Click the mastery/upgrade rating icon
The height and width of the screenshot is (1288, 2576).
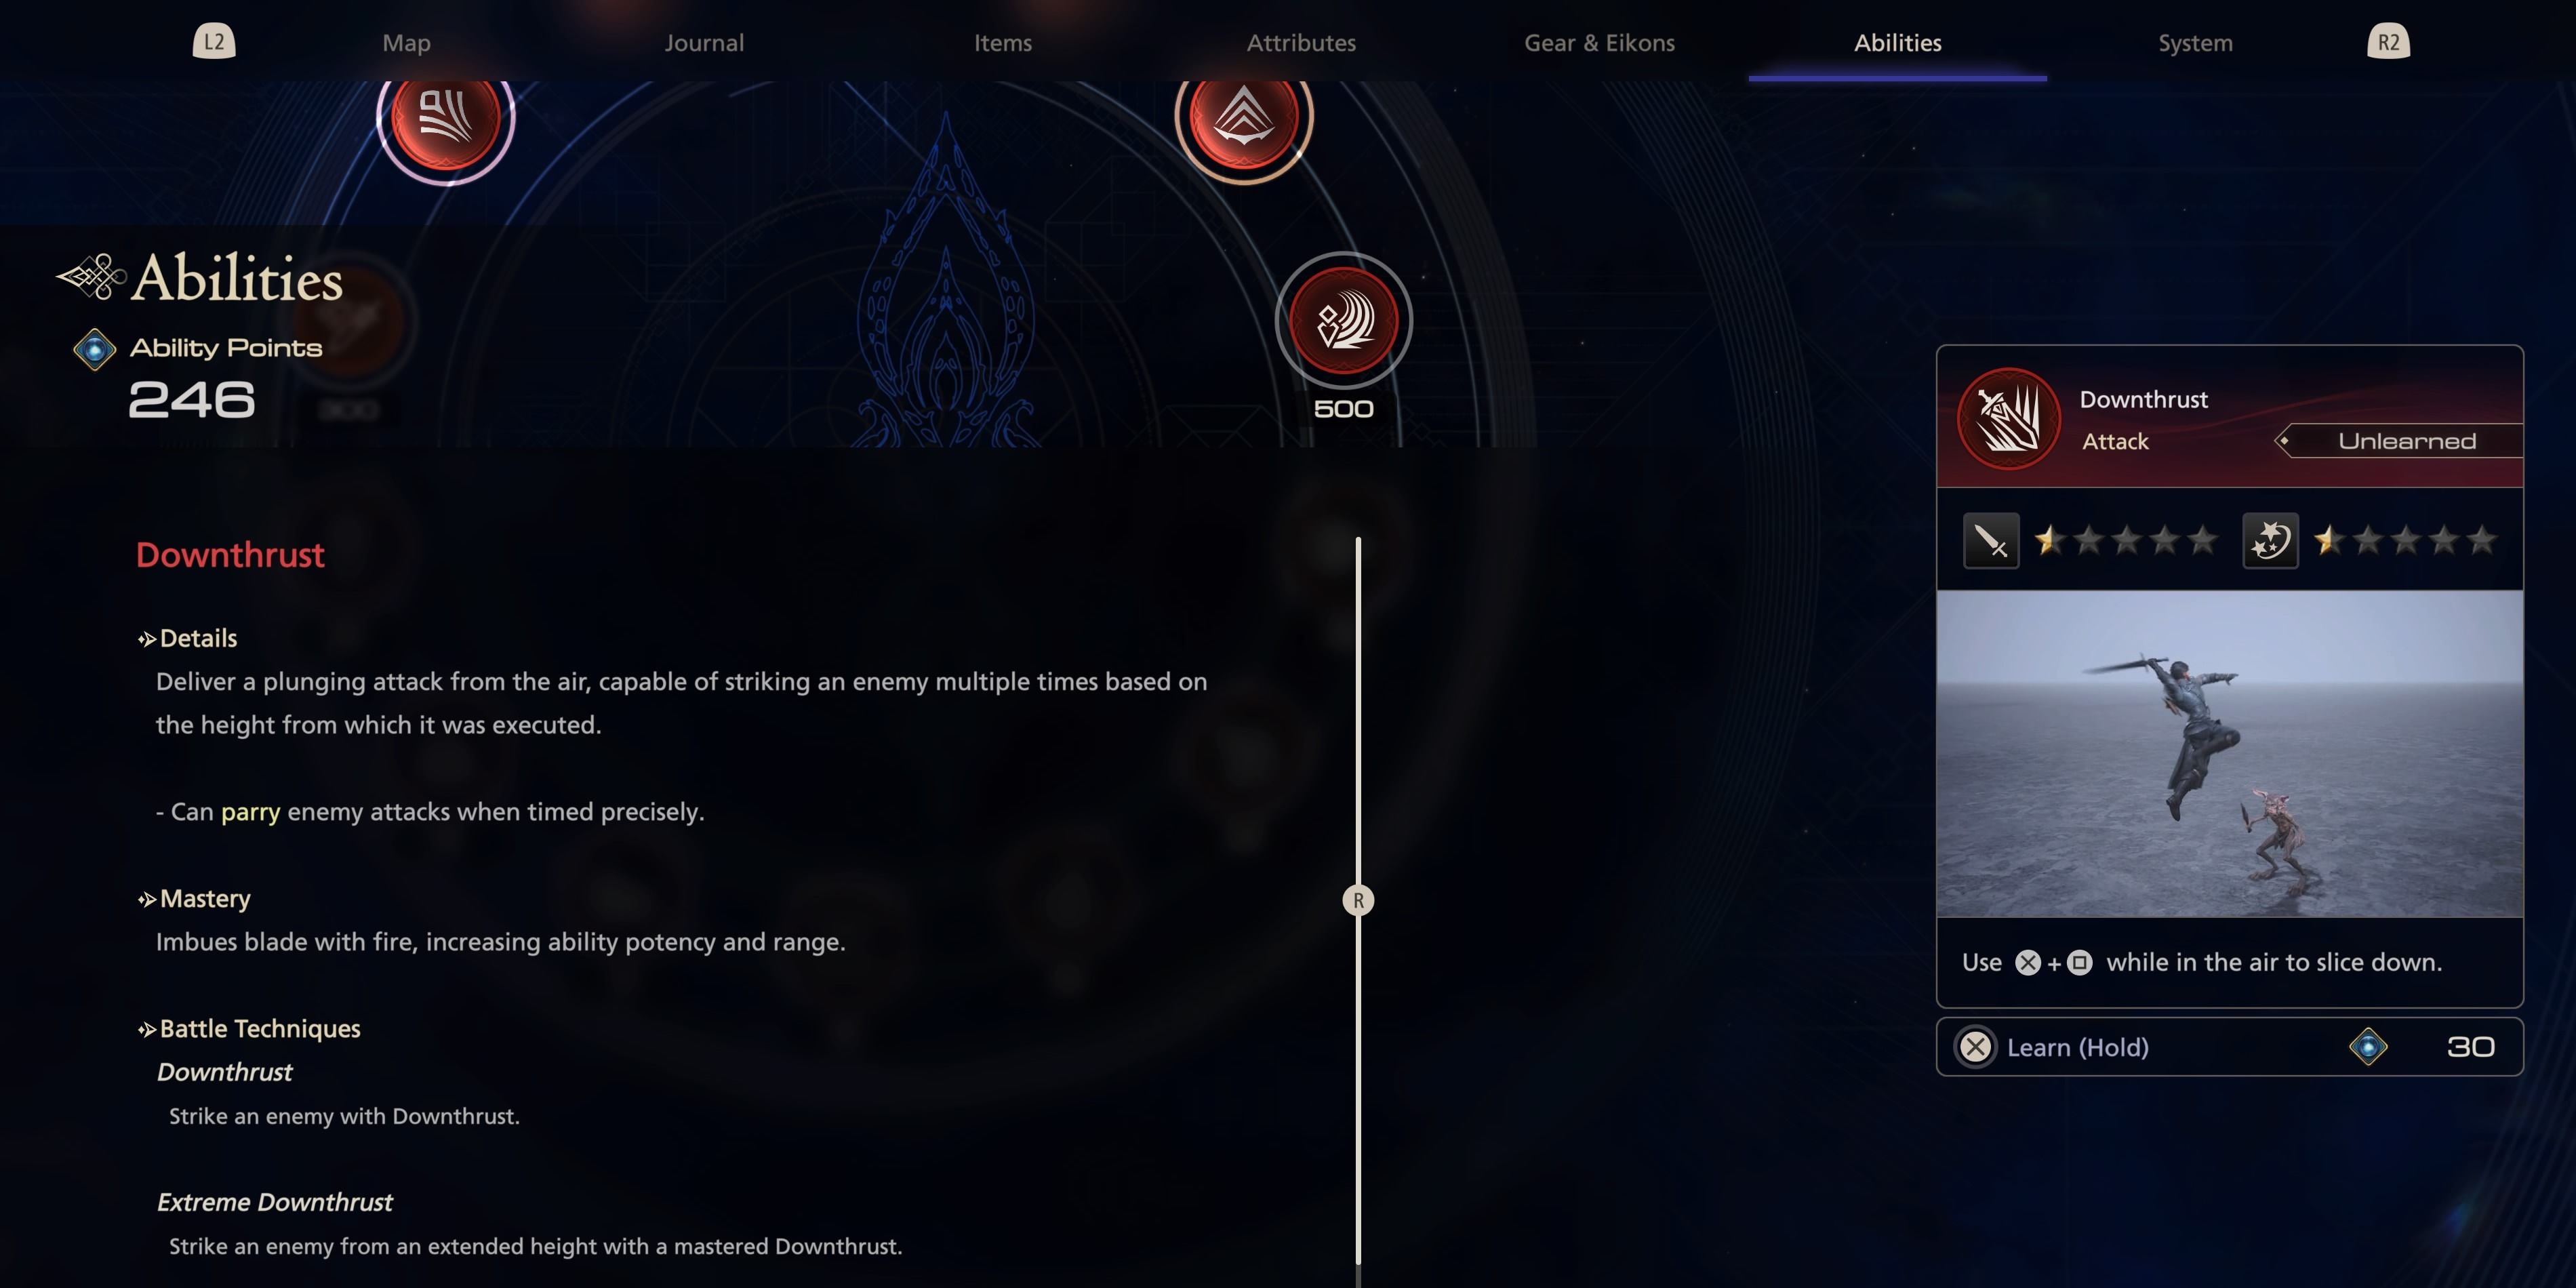[x=2269, y=539]
